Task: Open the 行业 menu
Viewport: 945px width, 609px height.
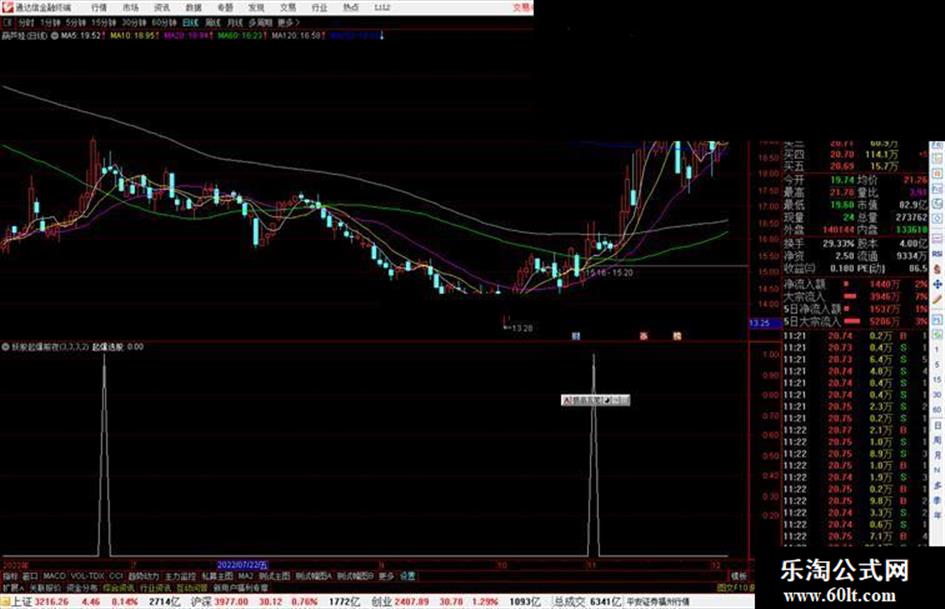Action: click(319, 8)
